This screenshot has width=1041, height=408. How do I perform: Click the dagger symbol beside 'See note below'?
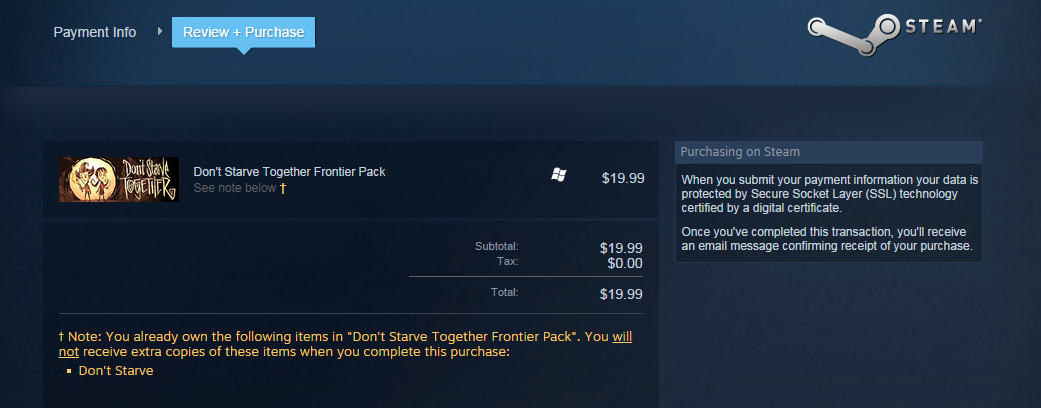click(283, 188)
